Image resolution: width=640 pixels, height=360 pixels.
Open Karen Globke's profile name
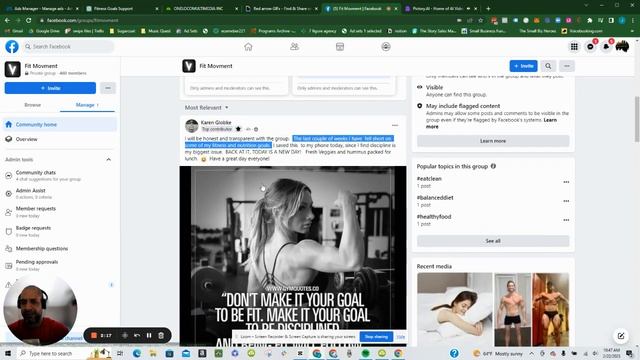click(216, 122)
